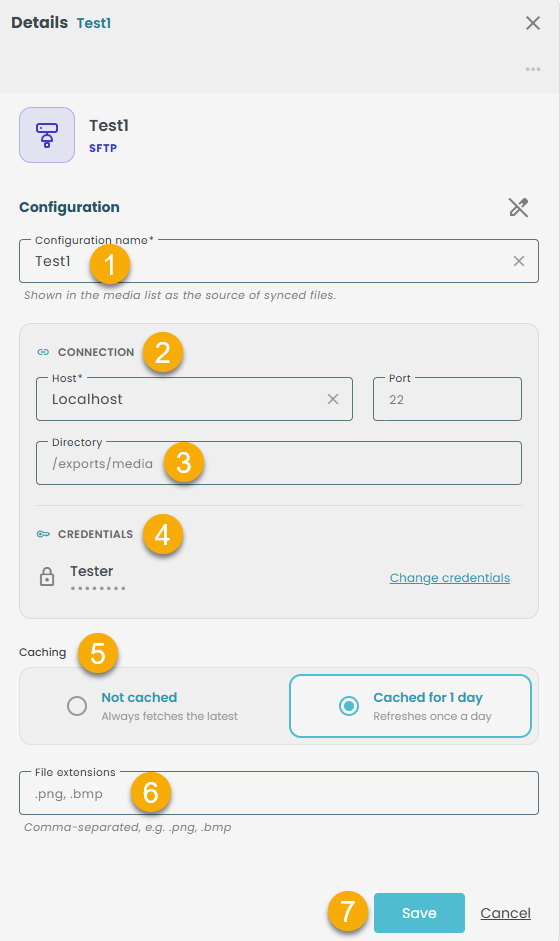Clear the Host field with the X icon
This screenshot has height=941, width=560.
(x=333, y=399)
